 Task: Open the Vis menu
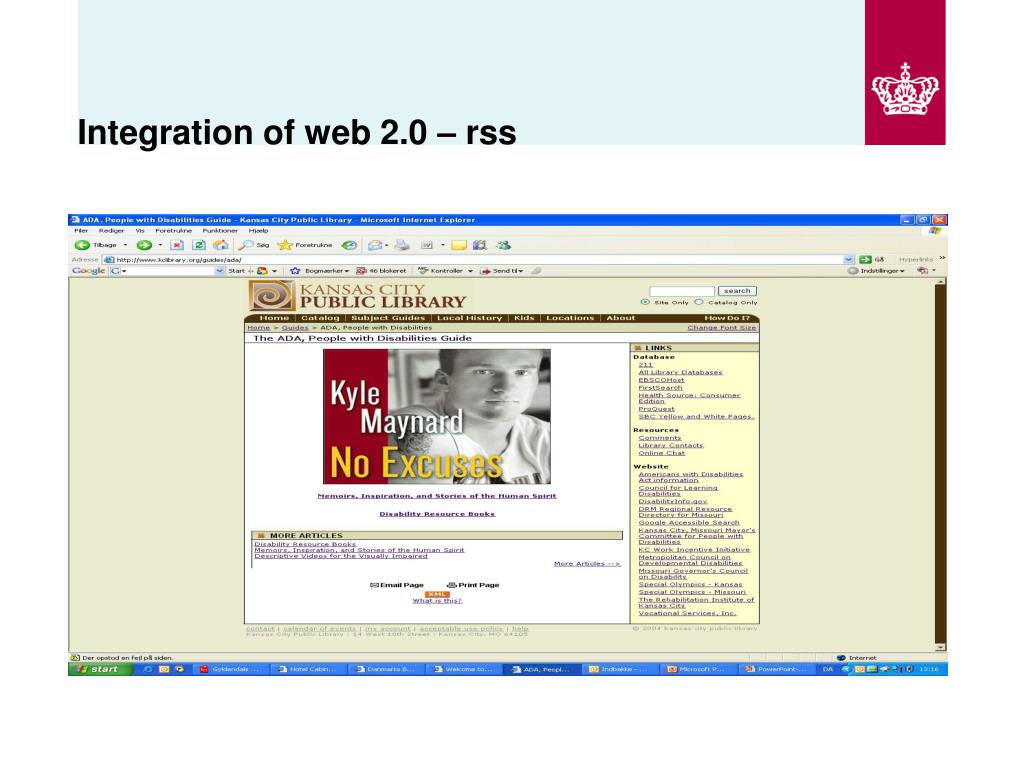[140, 231]
